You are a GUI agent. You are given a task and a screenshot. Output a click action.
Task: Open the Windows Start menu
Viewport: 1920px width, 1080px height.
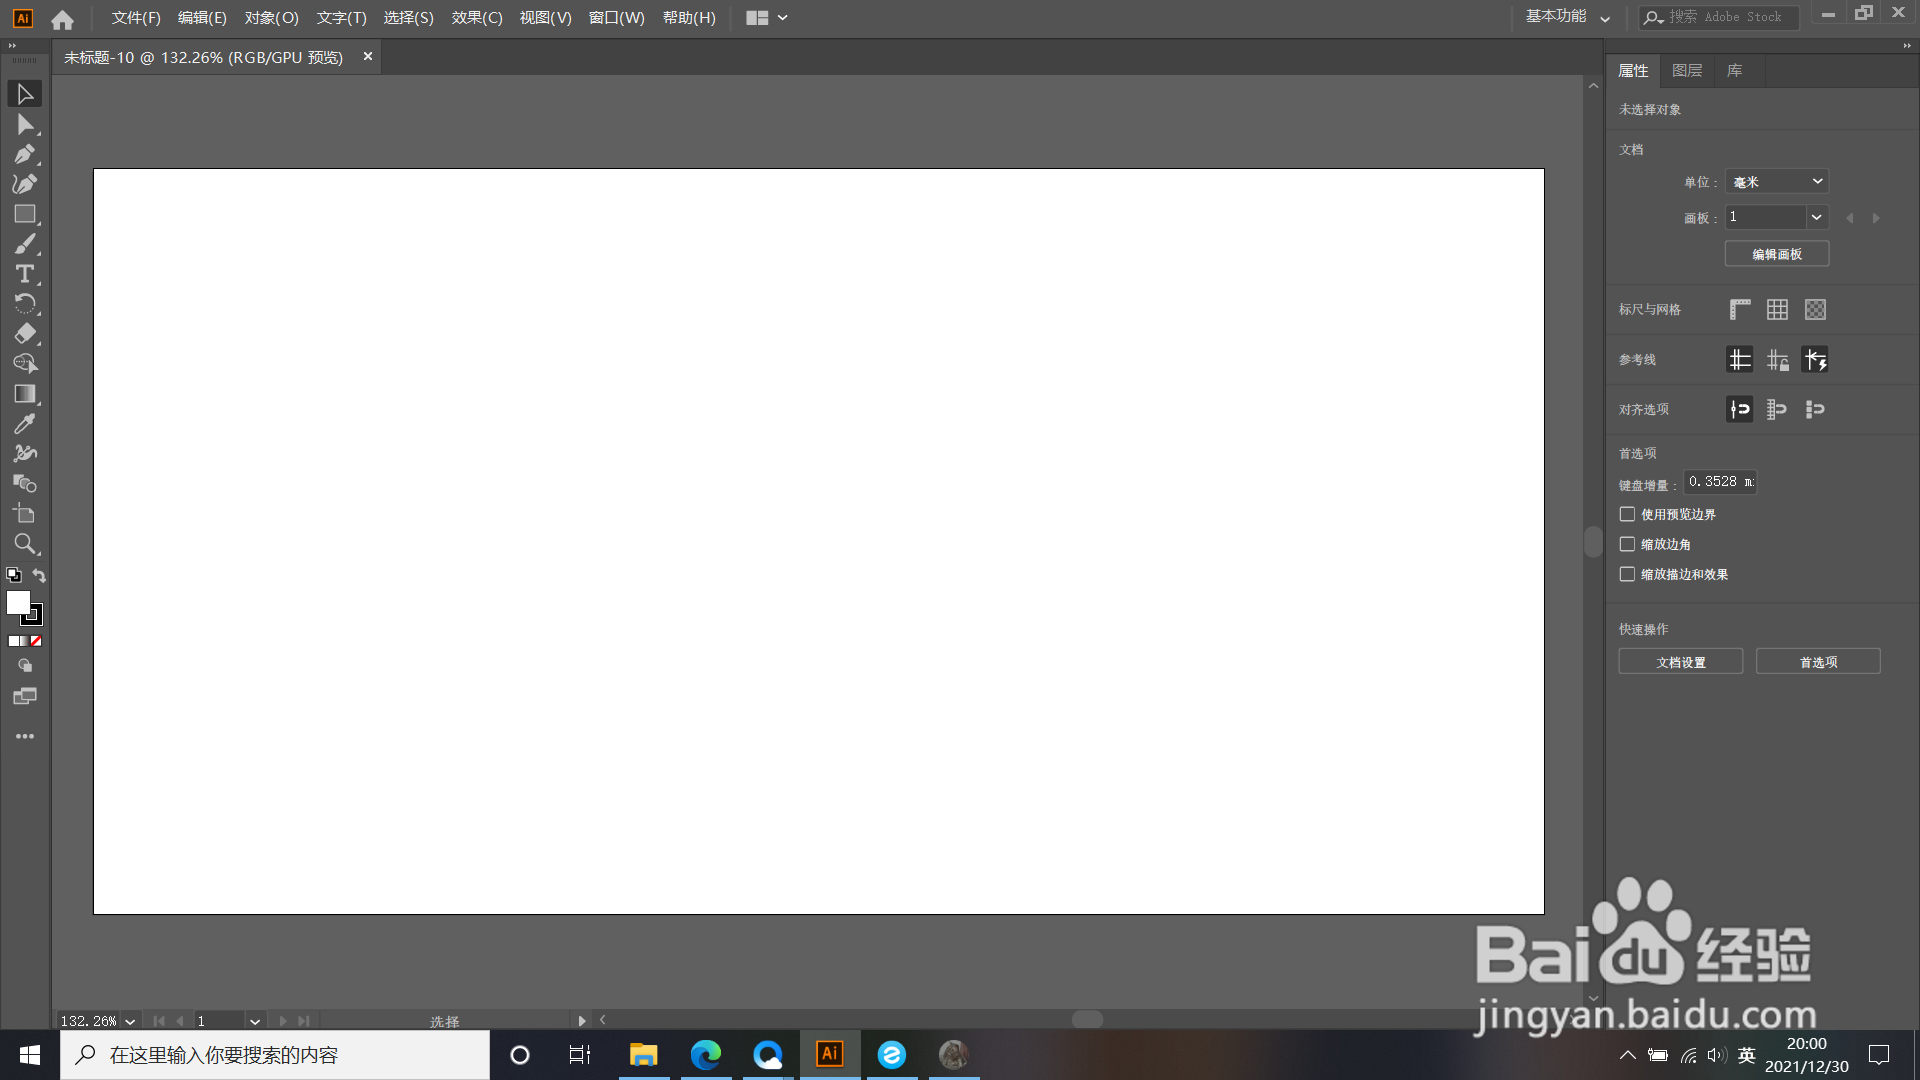click(x=30, y=1055)
